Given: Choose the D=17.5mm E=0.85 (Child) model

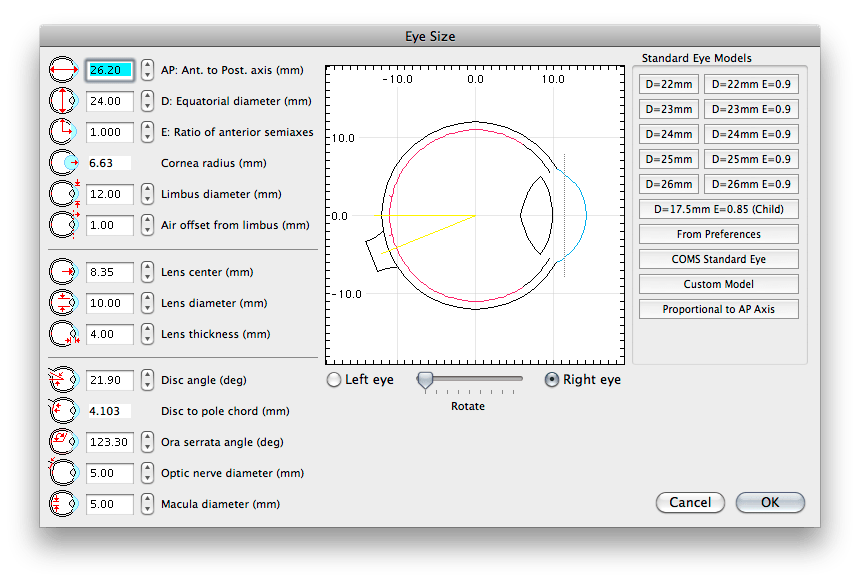Looking at the screenshot, I should click(x=718, y=209).
